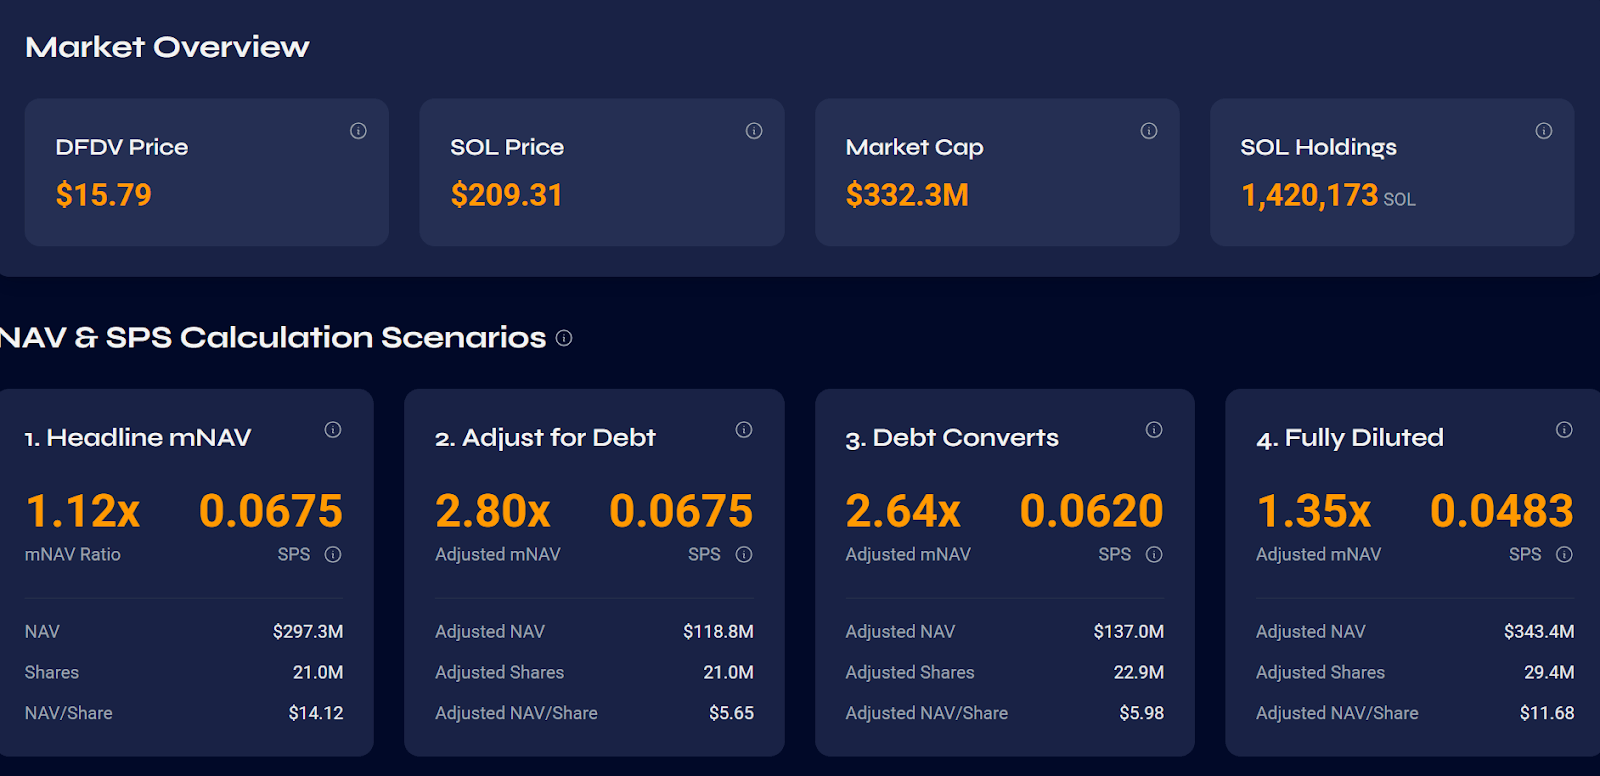
Task: Select the Market Overview heading
Action: click(167, 46)
